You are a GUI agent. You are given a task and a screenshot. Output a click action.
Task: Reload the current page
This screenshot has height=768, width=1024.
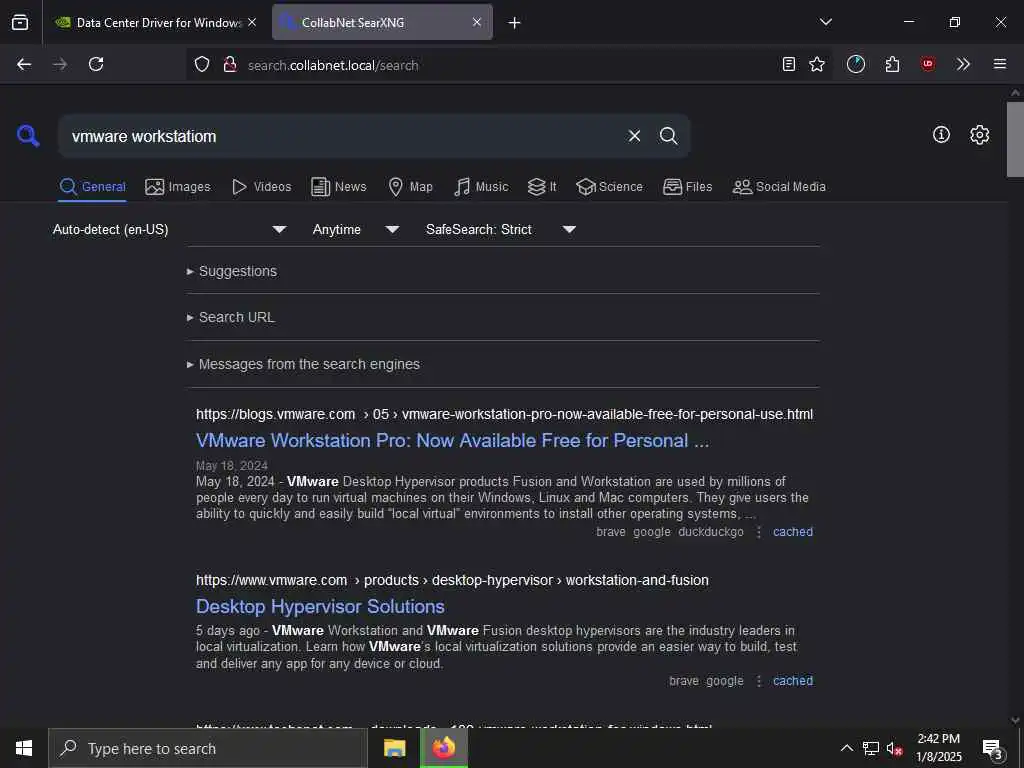96,64
